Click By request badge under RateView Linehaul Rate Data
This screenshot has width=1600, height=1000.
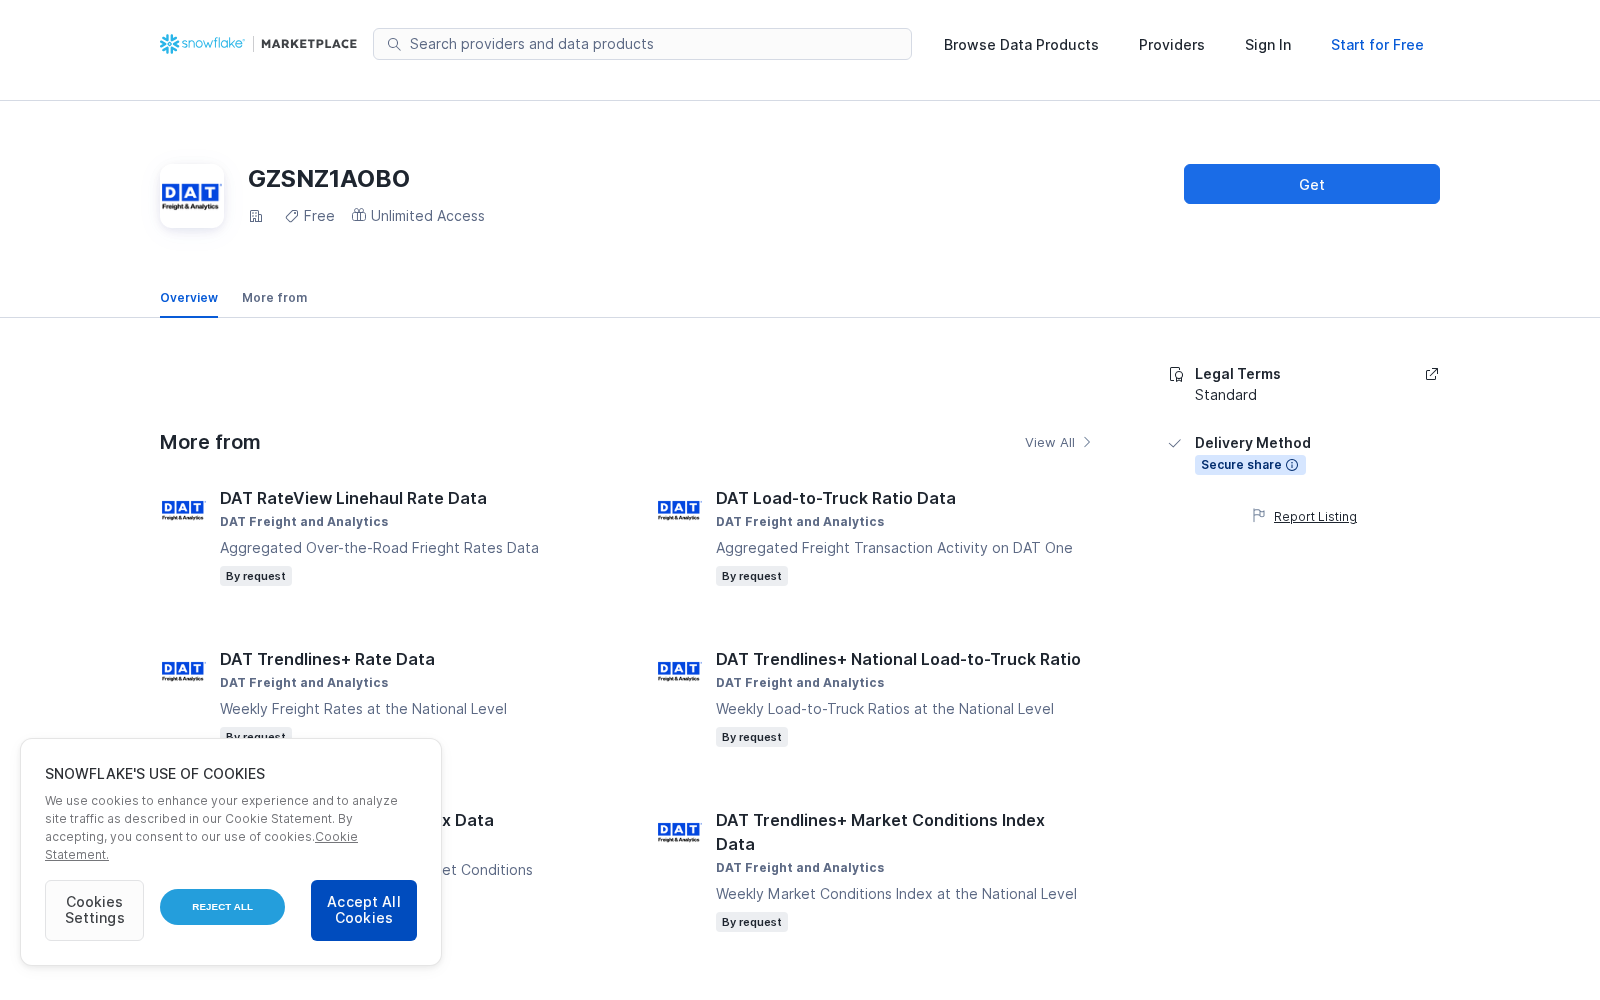click(x=256, y=576)
